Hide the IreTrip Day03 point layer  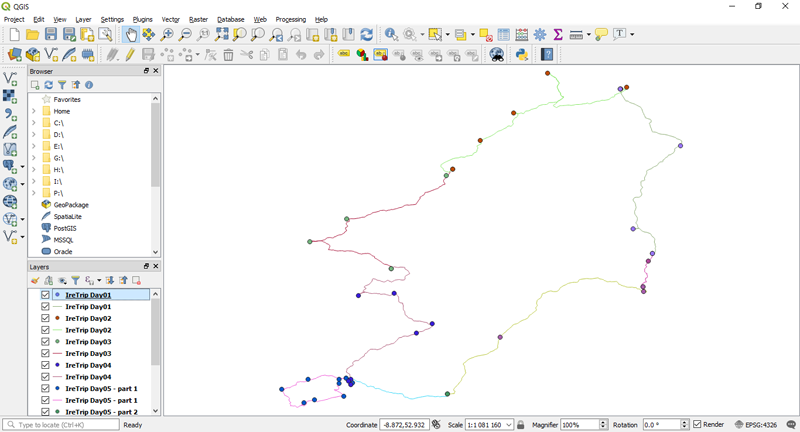tap(45, 342)
